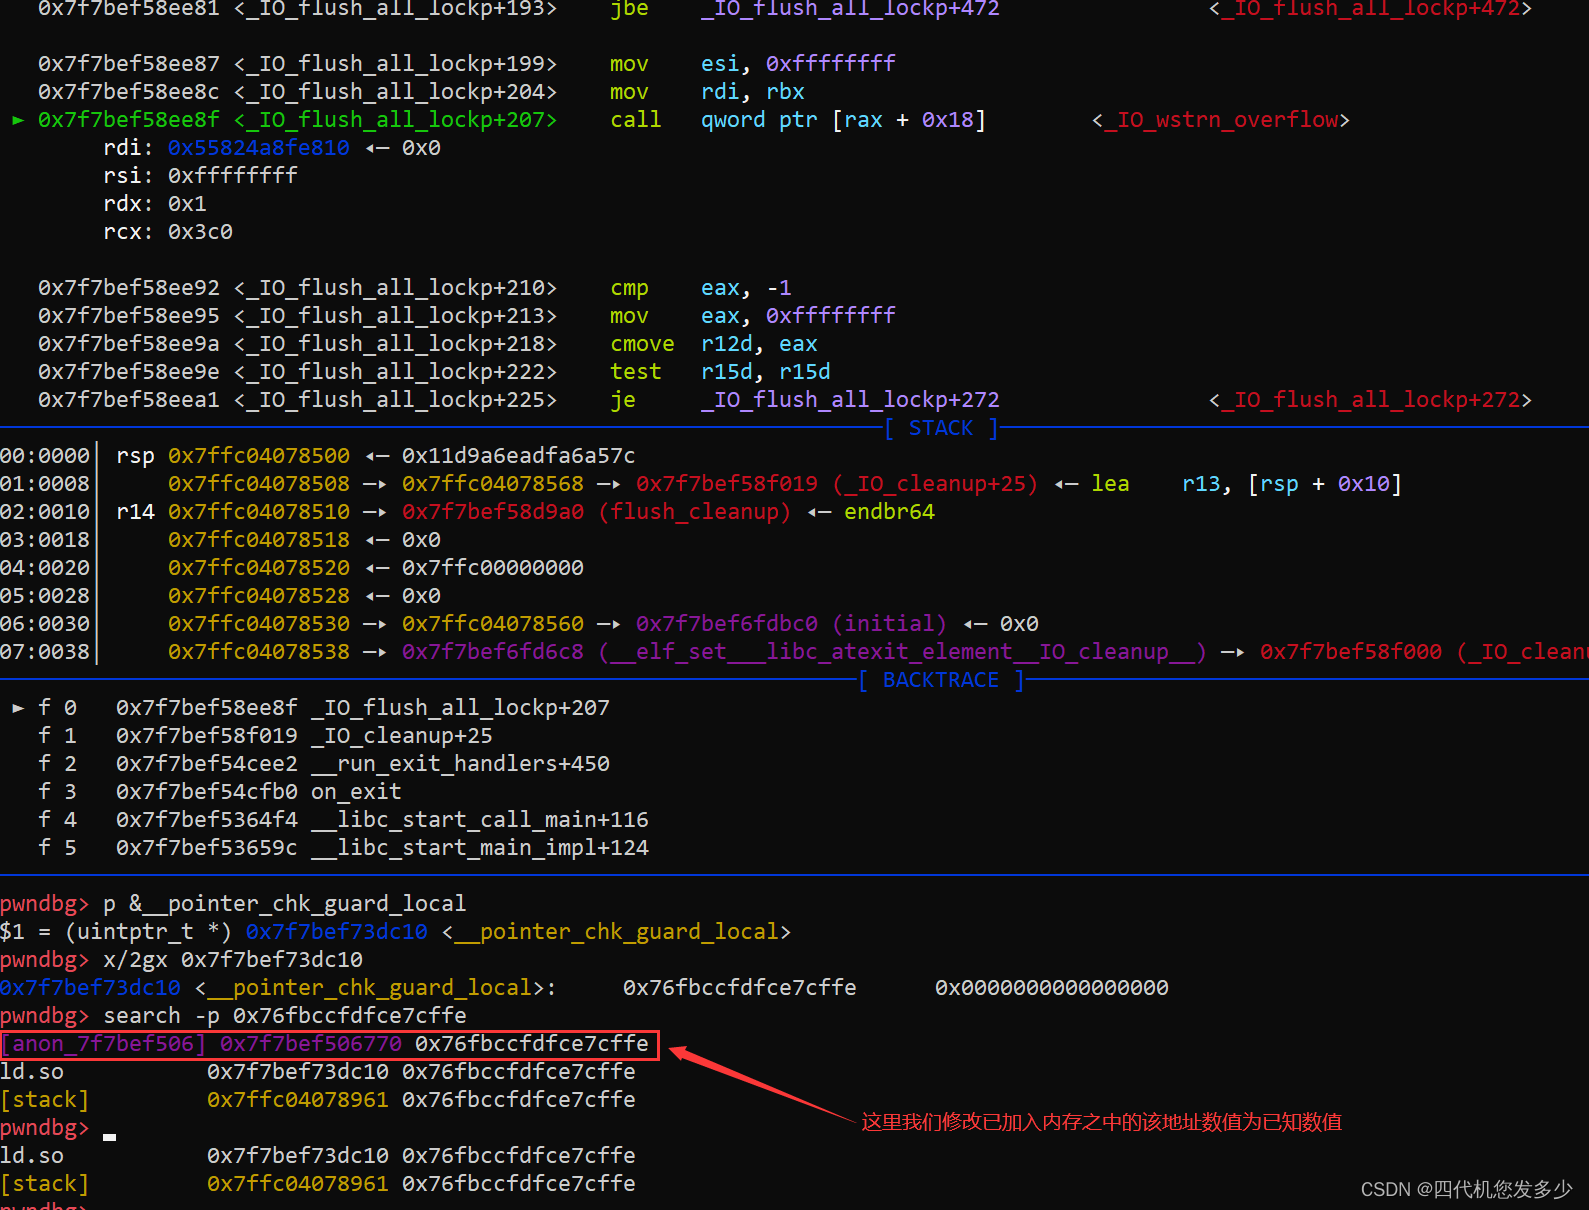The image size is (1589, 1210).
Task: Click the mov esi, 0xffffffff instruction line
Action: tap(467, 64)
